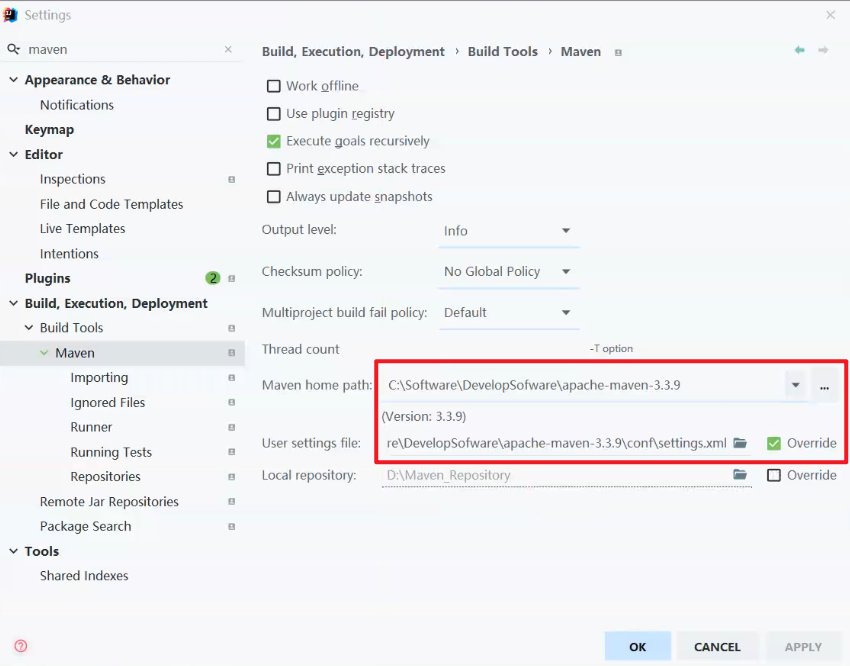Browse for Maven home path via ellipsis

[x=825, y=386]
